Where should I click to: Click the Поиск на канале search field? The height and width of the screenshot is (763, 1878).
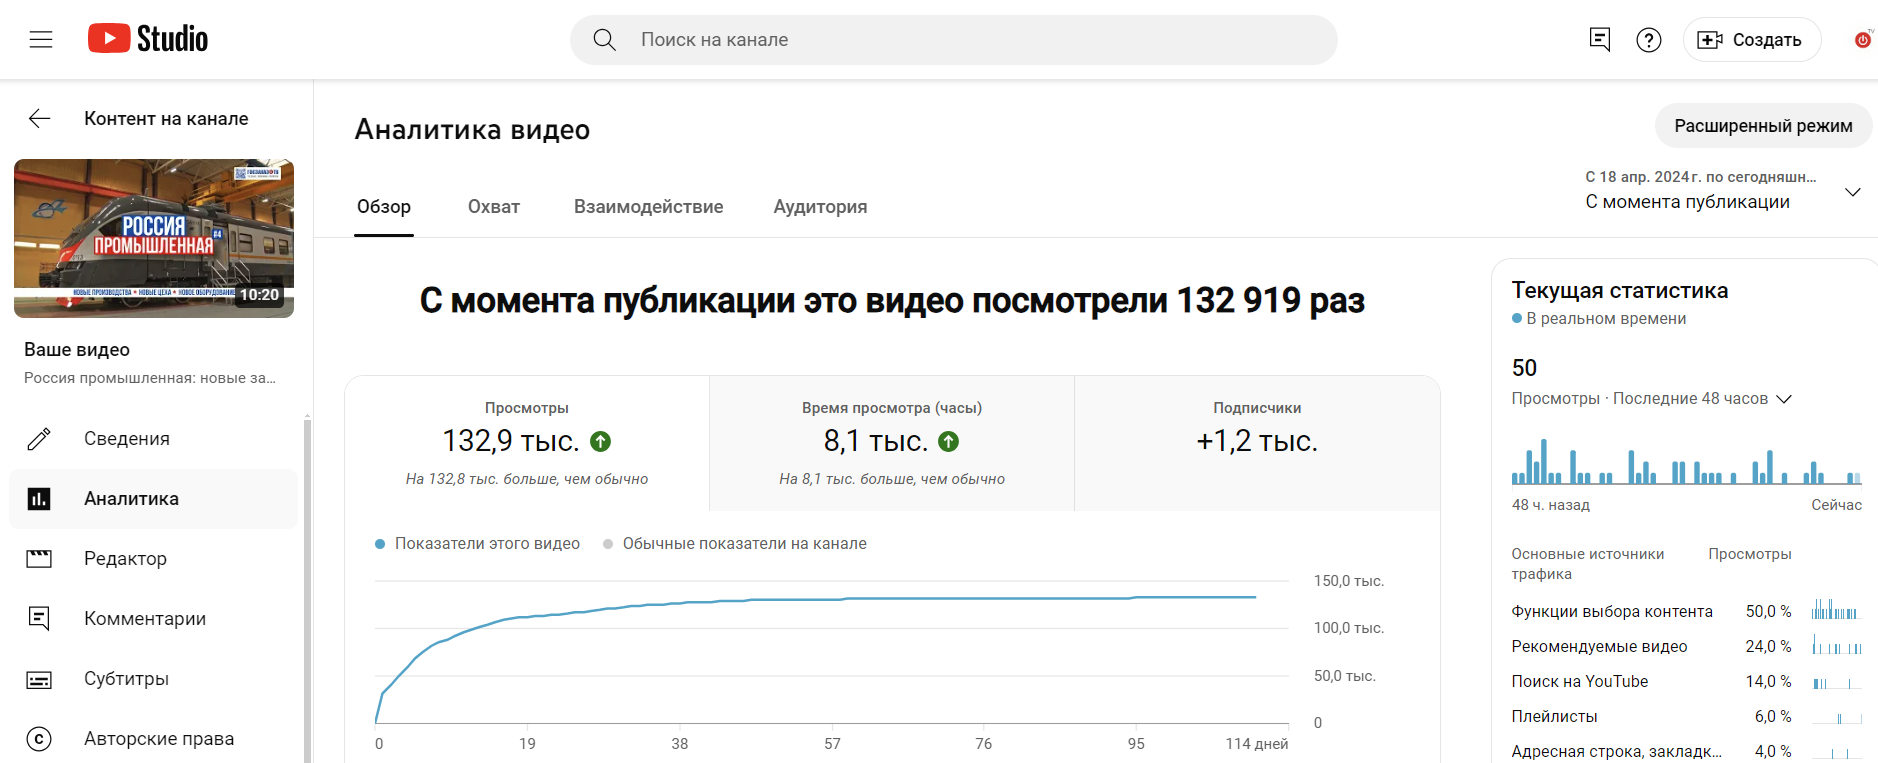(953, 40)
